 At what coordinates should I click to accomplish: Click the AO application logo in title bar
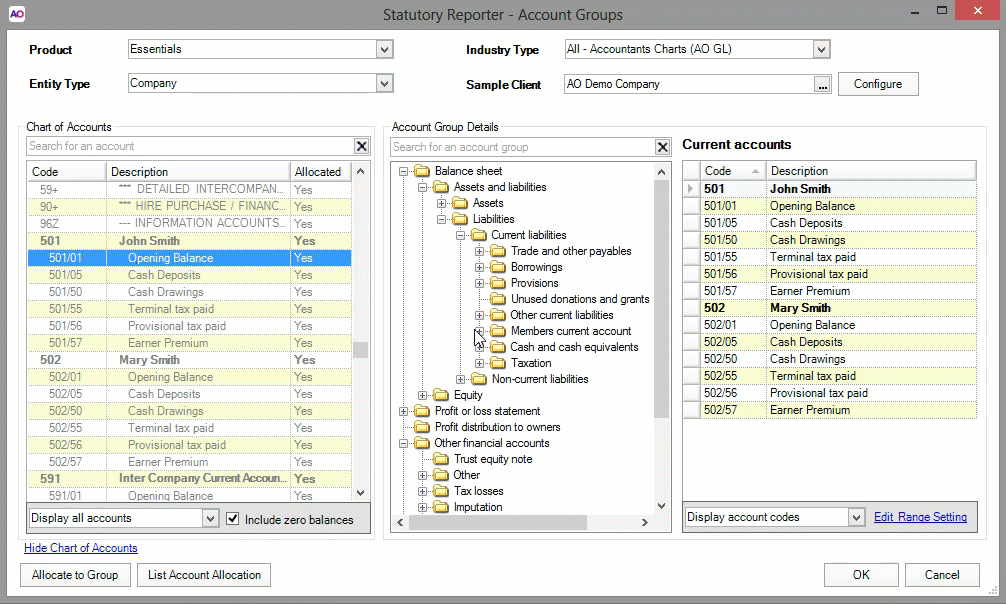click(17, 14)
